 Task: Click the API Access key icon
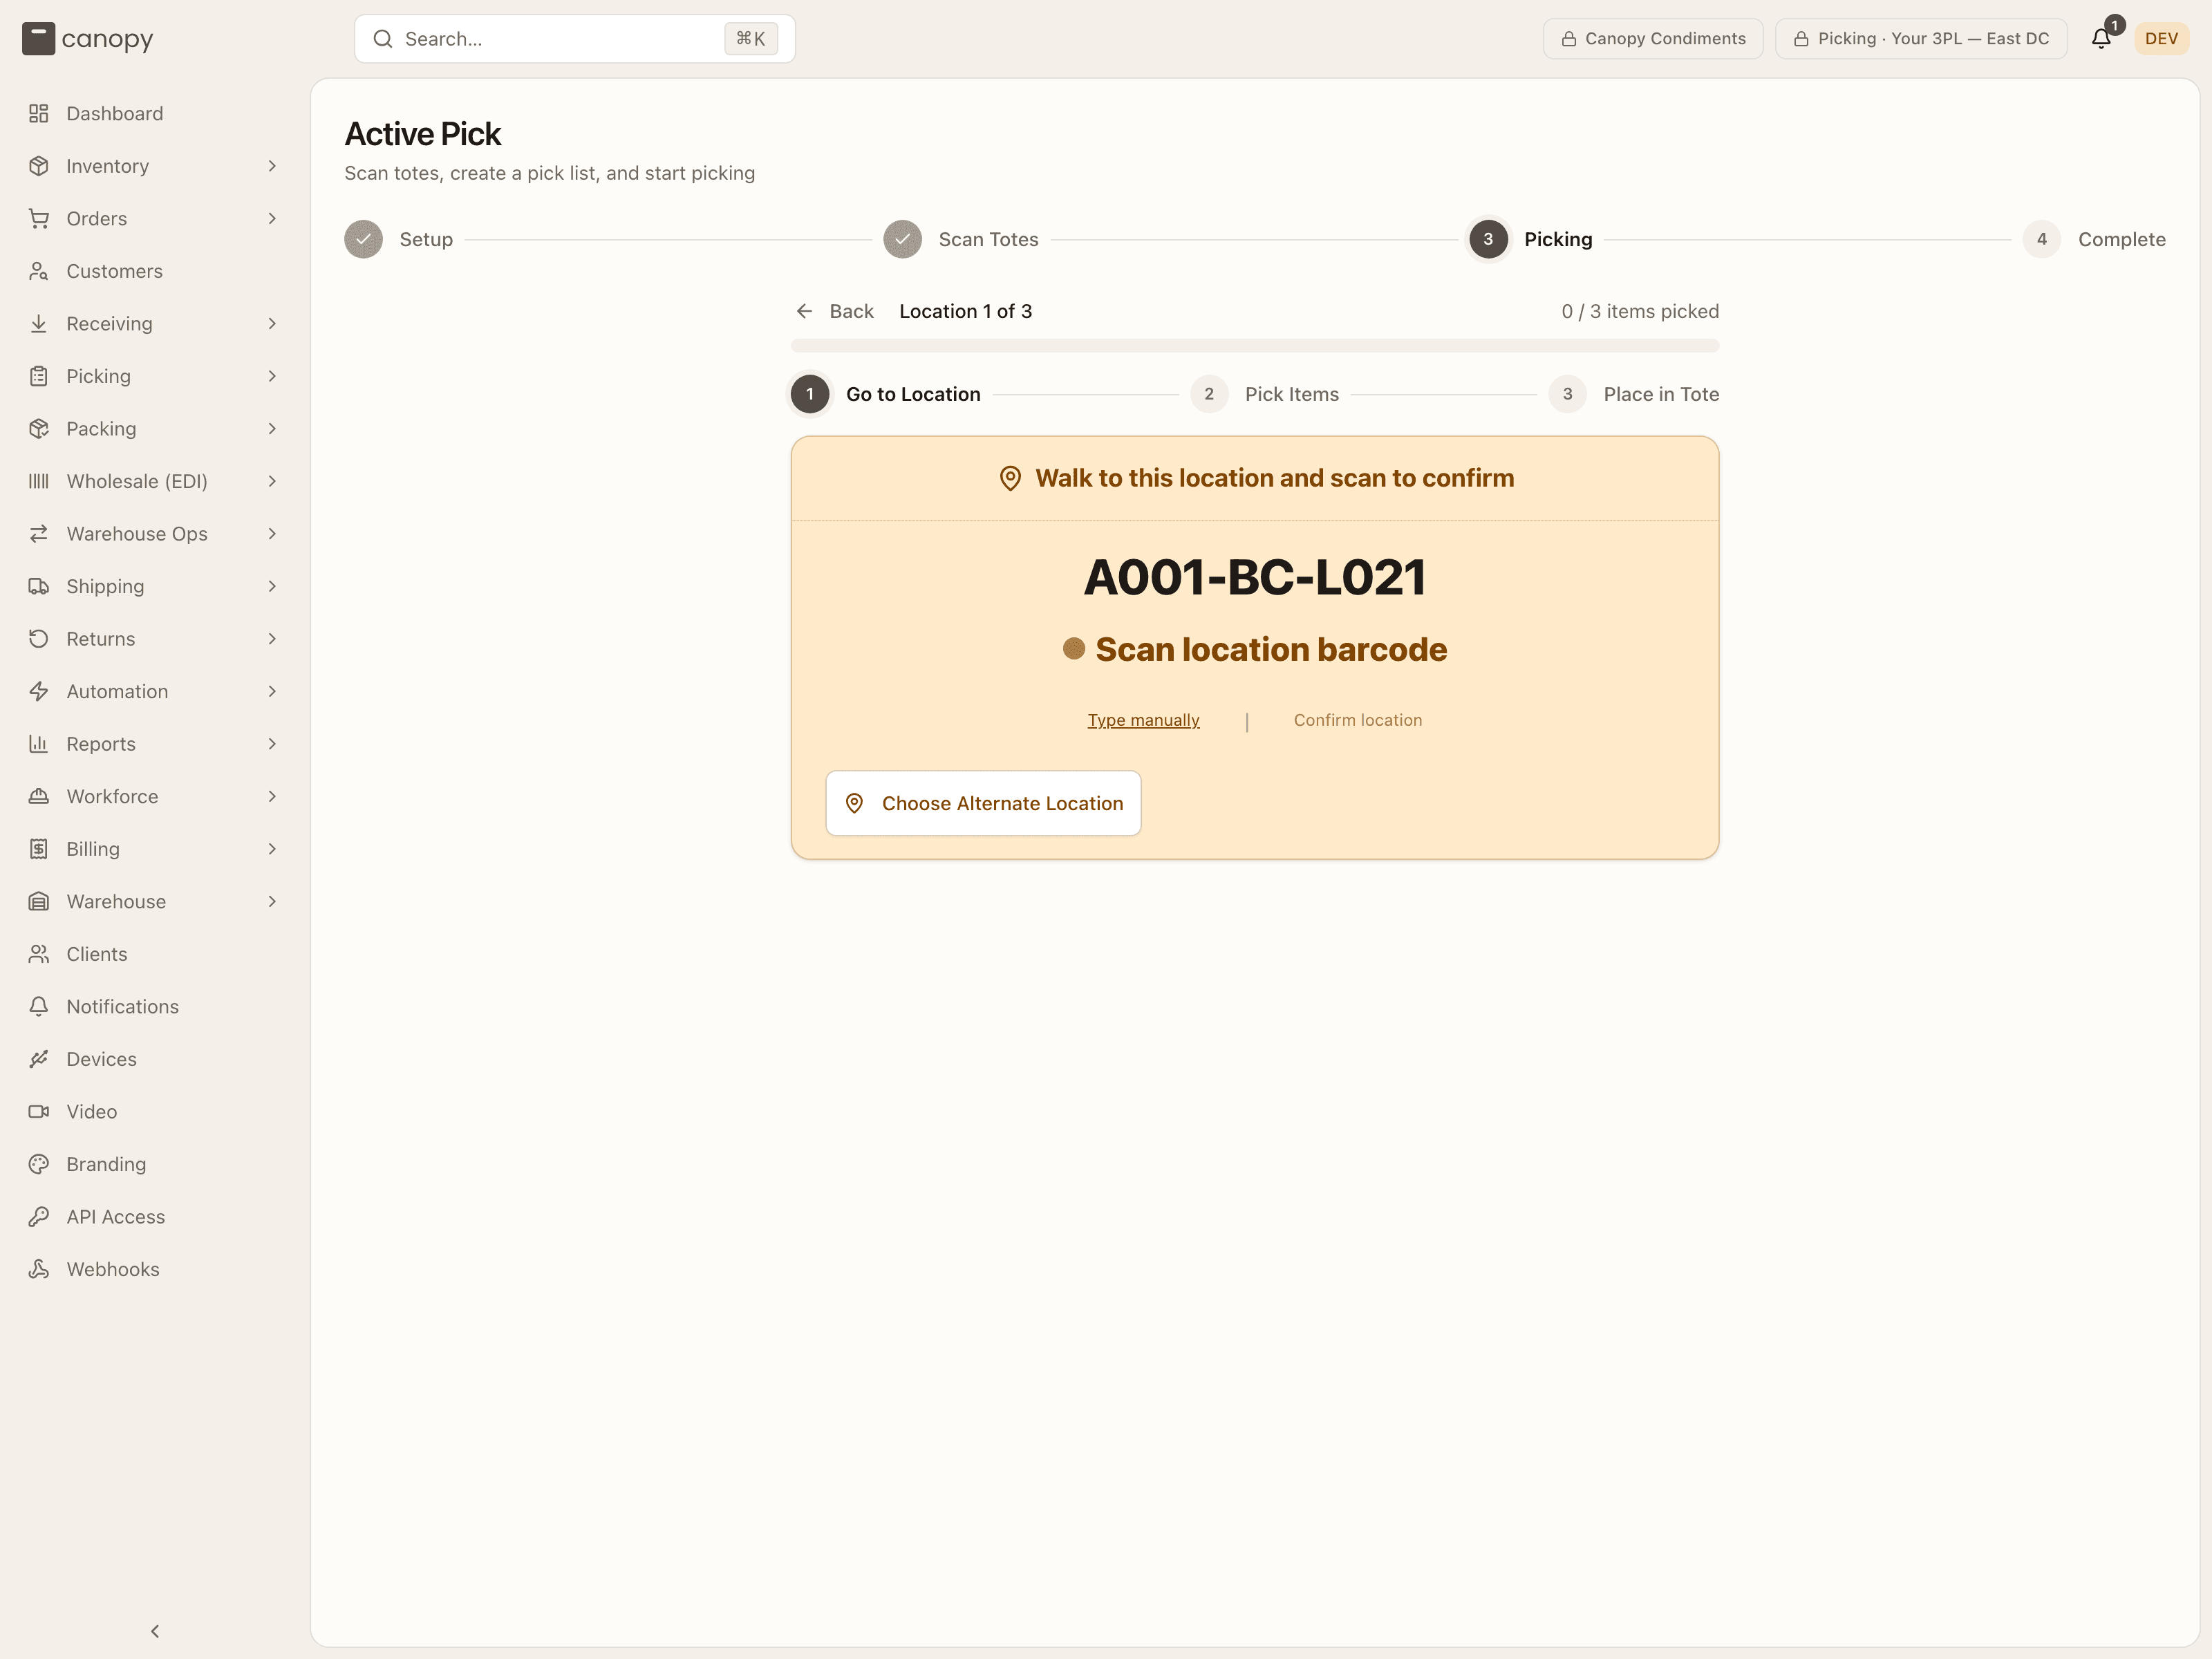pyautogui.click(x=39, y=1216)
